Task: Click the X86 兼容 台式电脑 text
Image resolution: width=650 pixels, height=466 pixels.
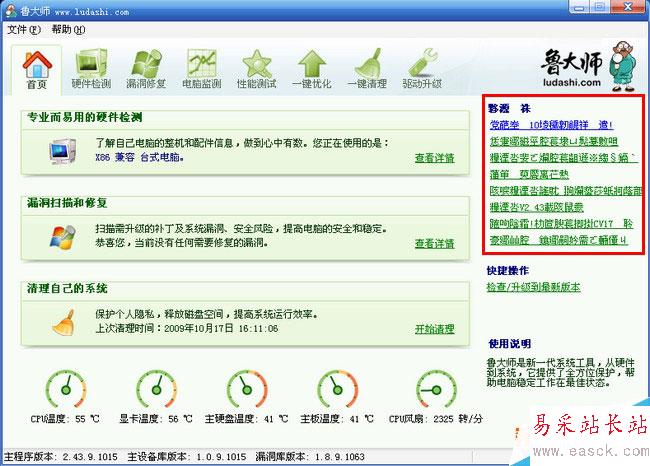Action: point(140,157)
